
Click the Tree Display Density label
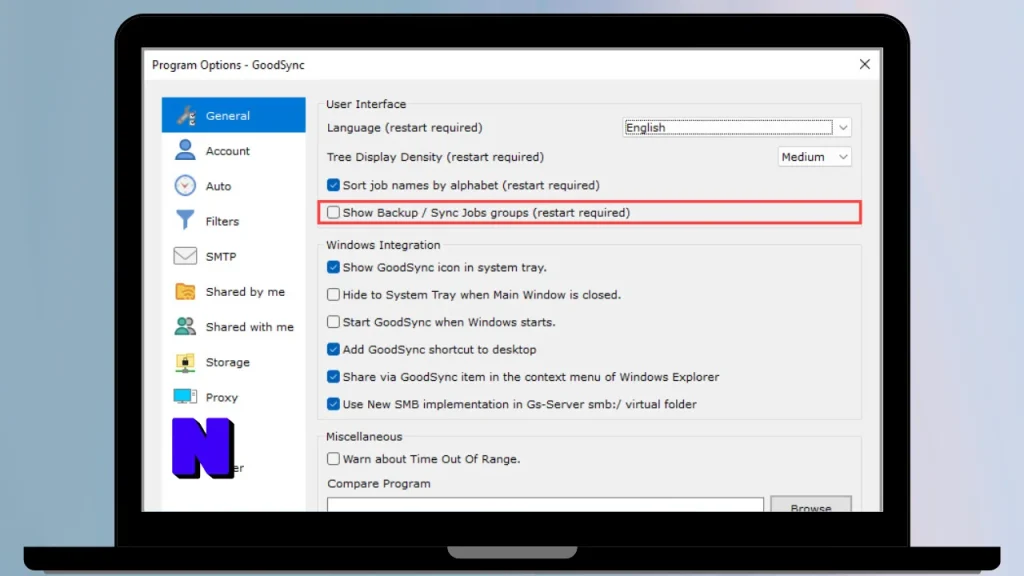(436, 157)
